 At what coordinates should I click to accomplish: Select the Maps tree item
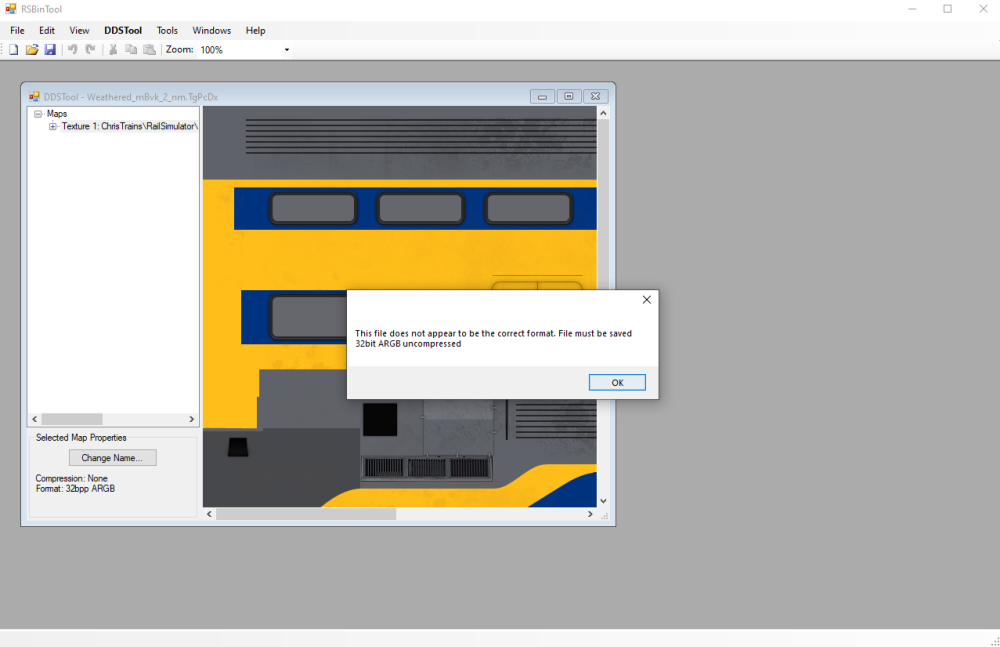57,114
